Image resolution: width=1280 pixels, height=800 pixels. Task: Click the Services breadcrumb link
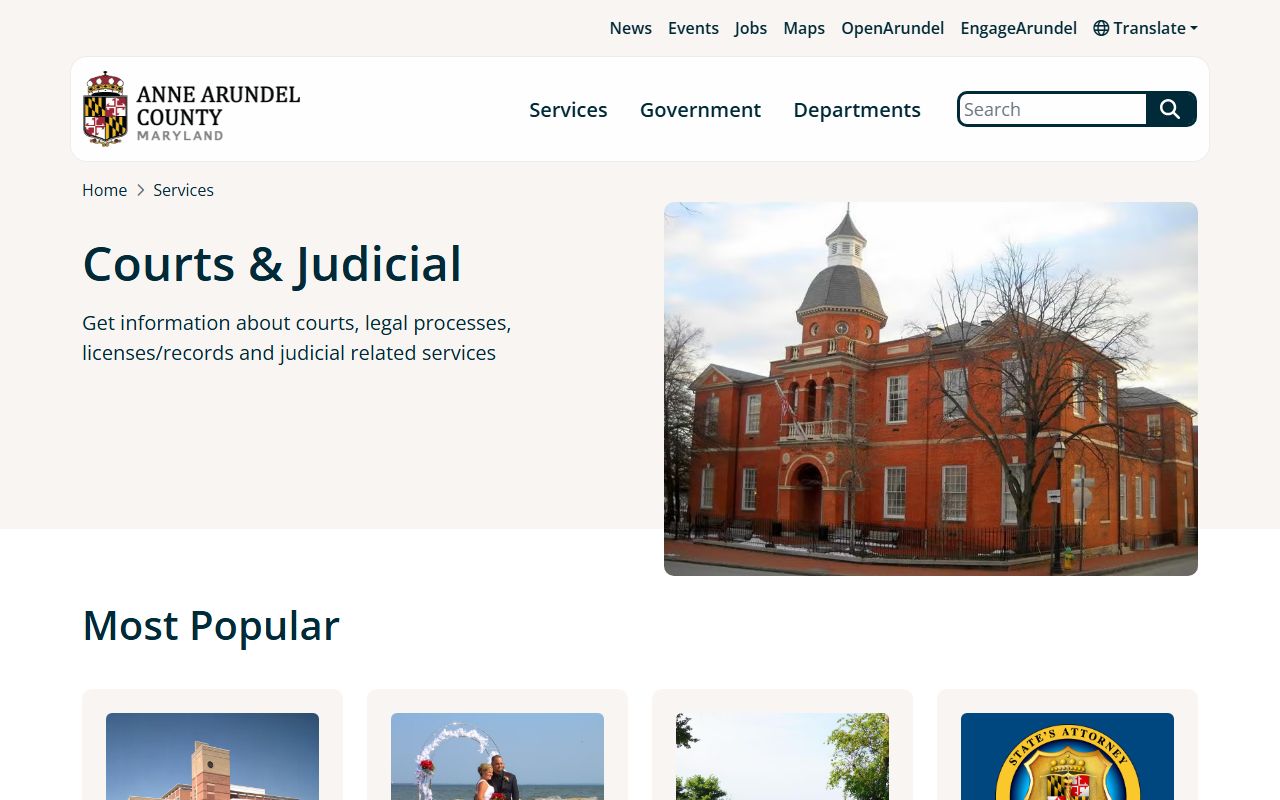pos(183,190)
